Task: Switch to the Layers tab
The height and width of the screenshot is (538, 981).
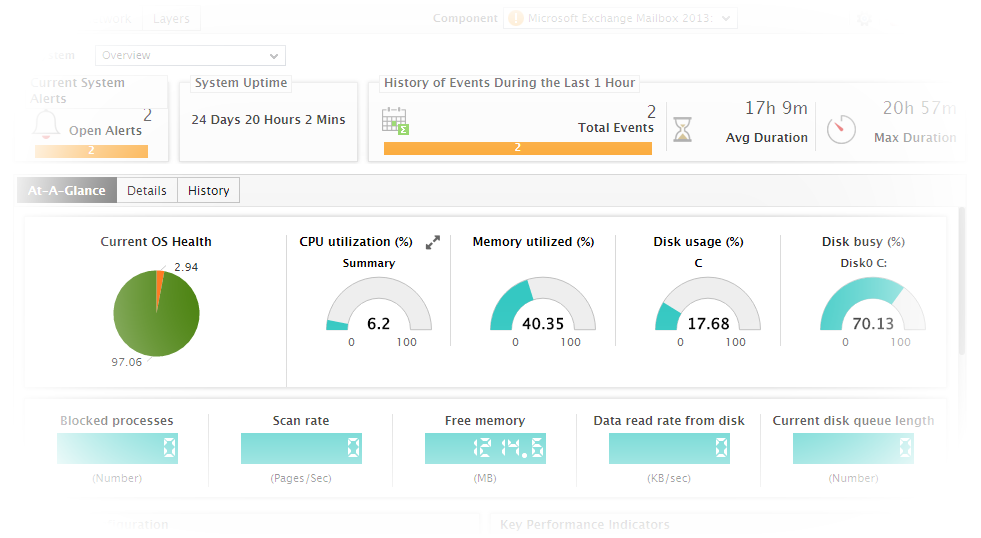Action: tap(171, 18)
